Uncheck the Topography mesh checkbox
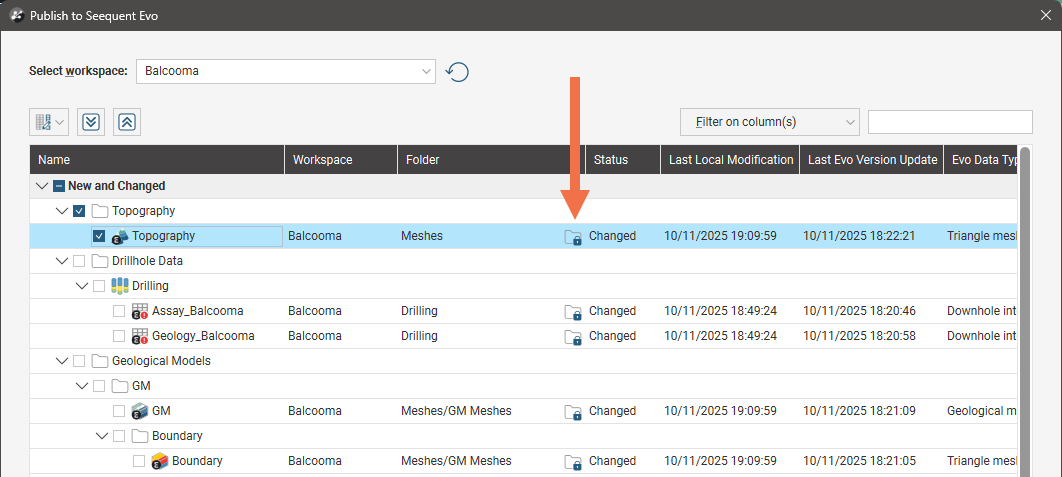1062x477 pixels. [99, 236]
